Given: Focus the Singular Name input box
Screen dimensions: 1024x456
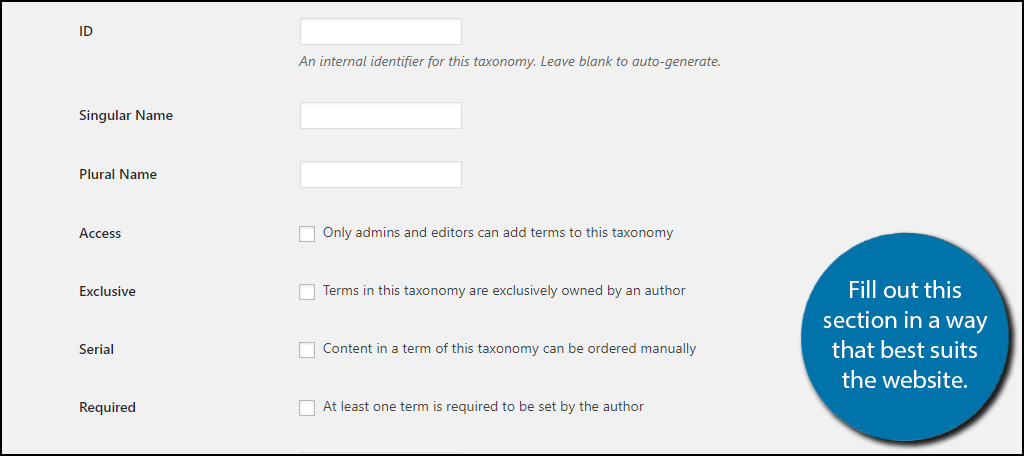Looking at the screenshot, I should 380,116.
